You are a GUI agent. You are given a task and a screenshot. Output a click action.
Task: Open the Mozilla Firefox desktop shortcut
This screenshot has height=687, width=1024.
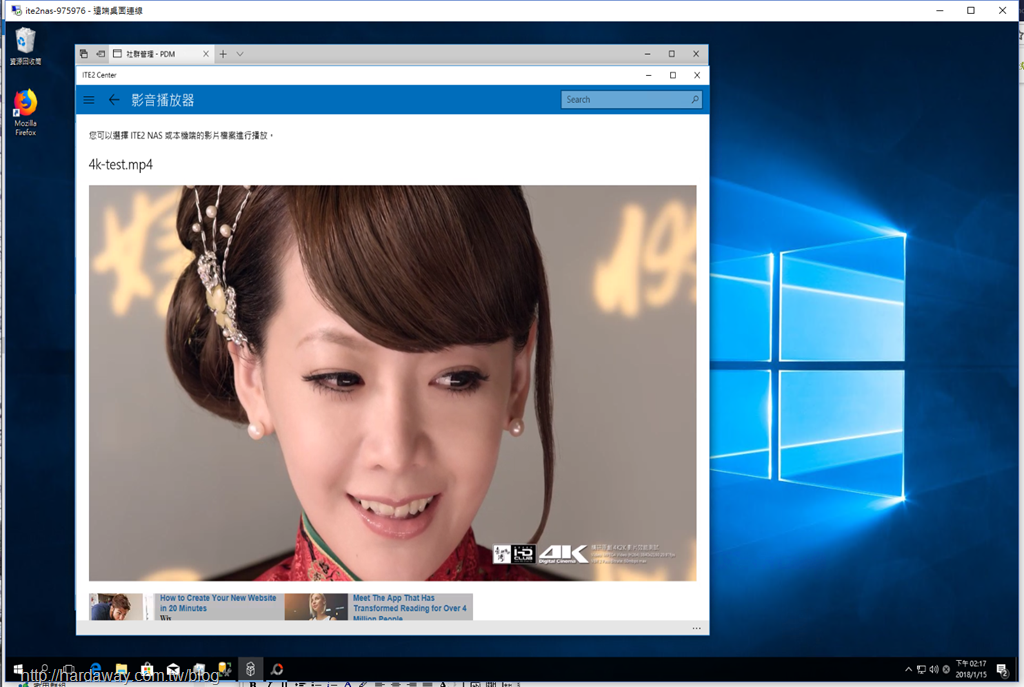pyautogui.click(x=25, y=112)
